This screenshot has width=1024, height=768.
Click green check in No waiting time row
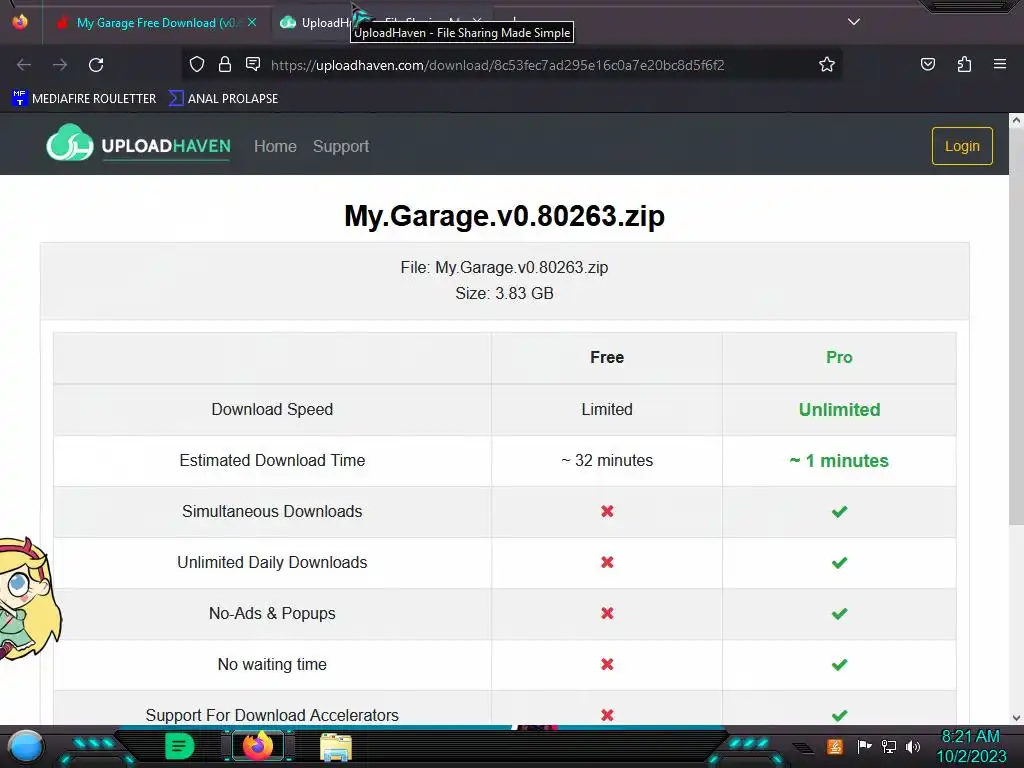(x=839, y=664)
